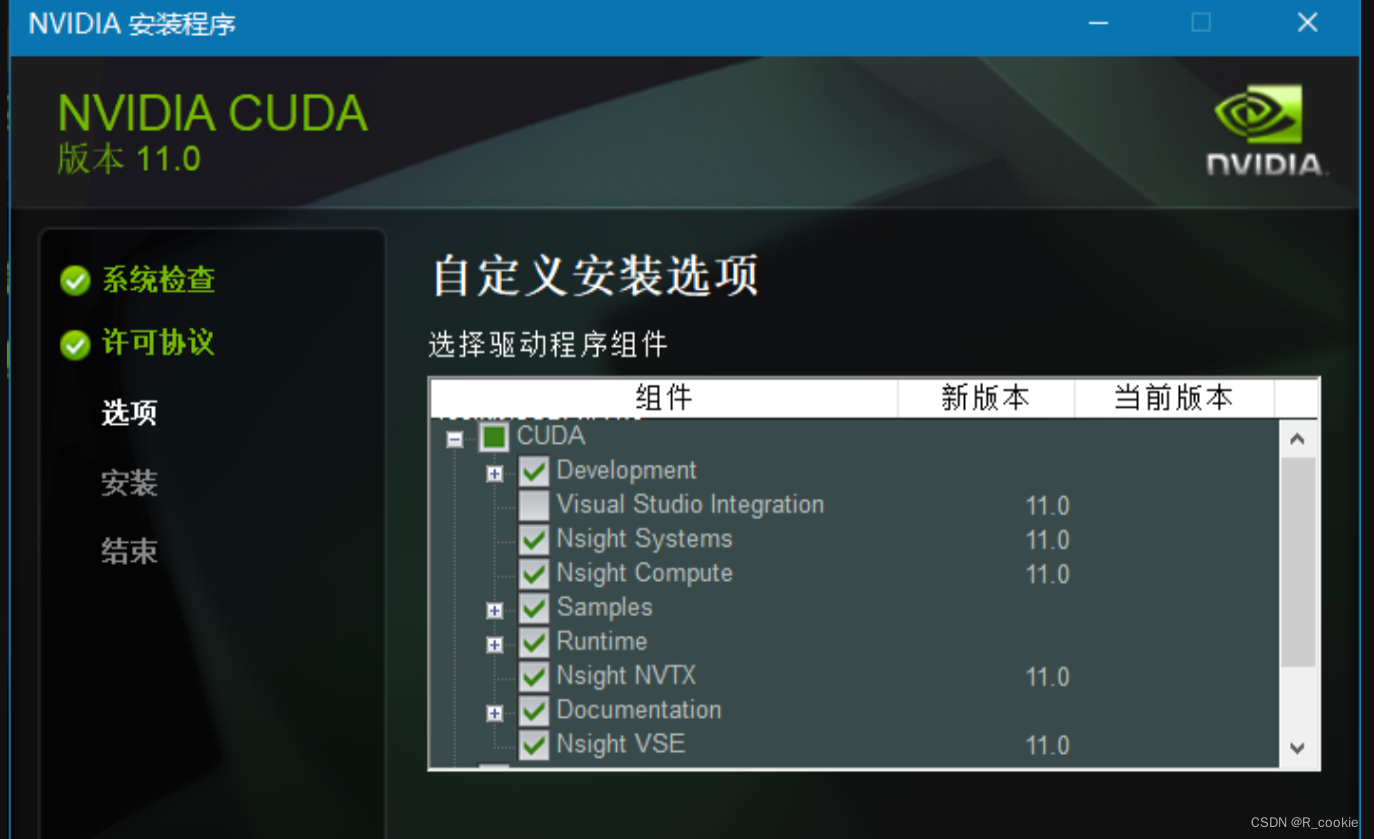Uncheck the Development component checkbox
1374x839 pixels.
pos(534,471)
